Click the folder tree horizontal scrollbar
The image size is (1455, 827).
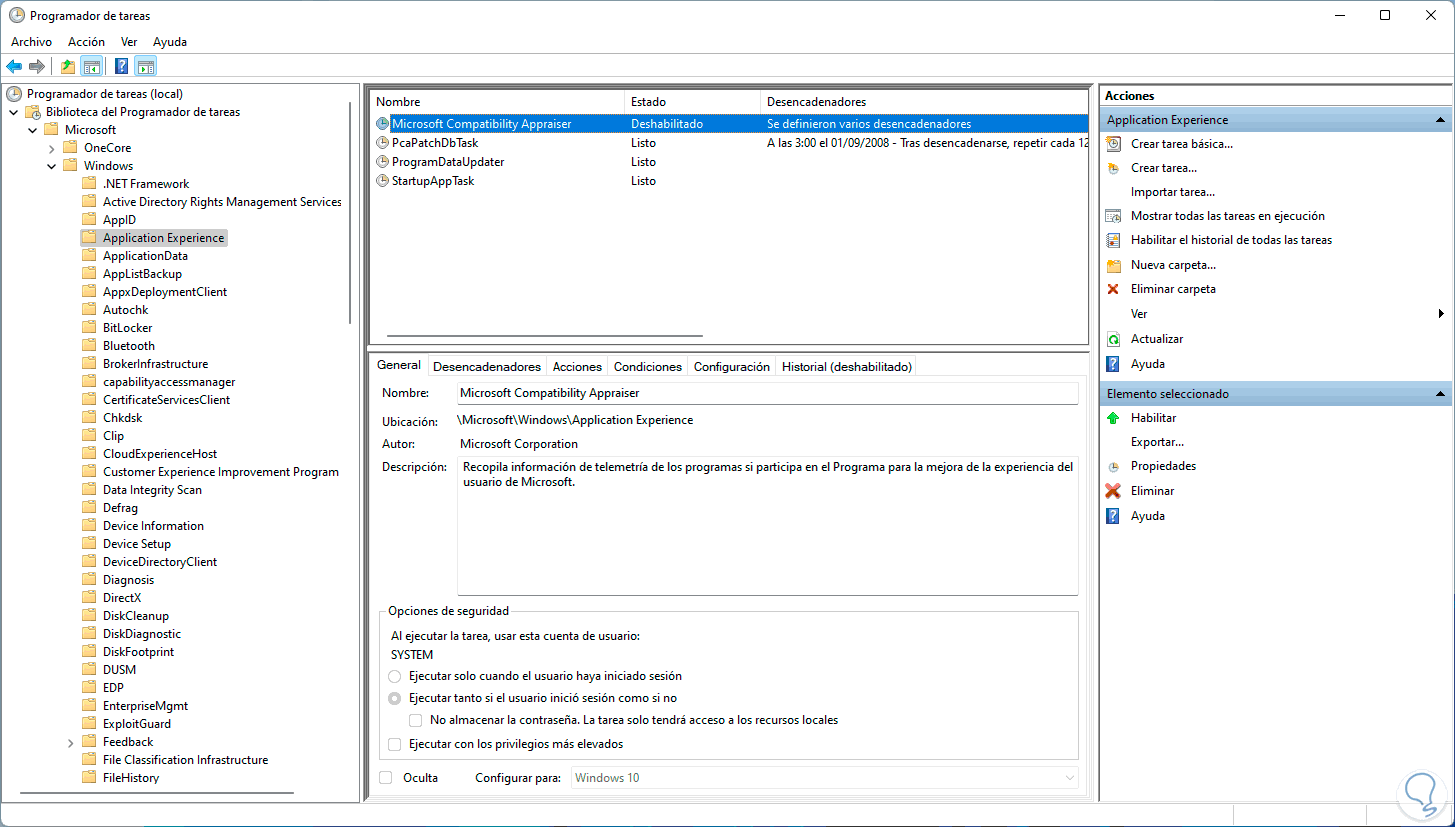pos(157,793)
